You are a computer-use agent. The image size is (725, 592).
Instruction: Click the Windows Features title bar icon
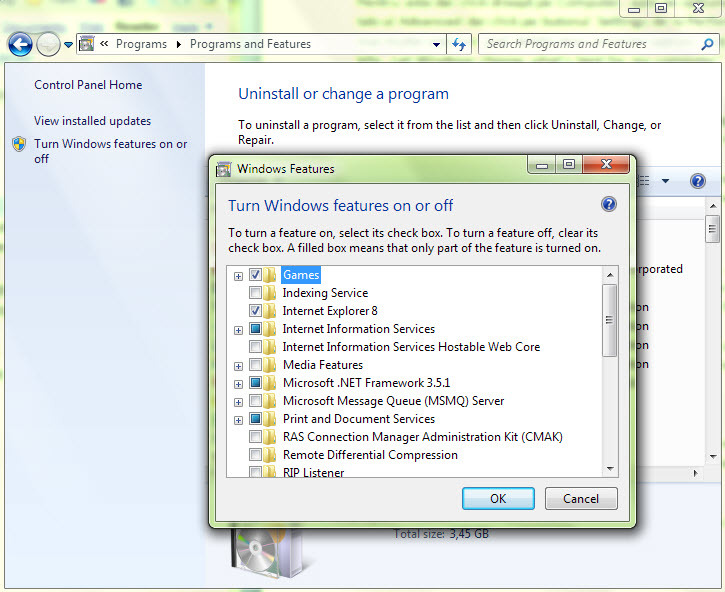(x=223, y=169)
